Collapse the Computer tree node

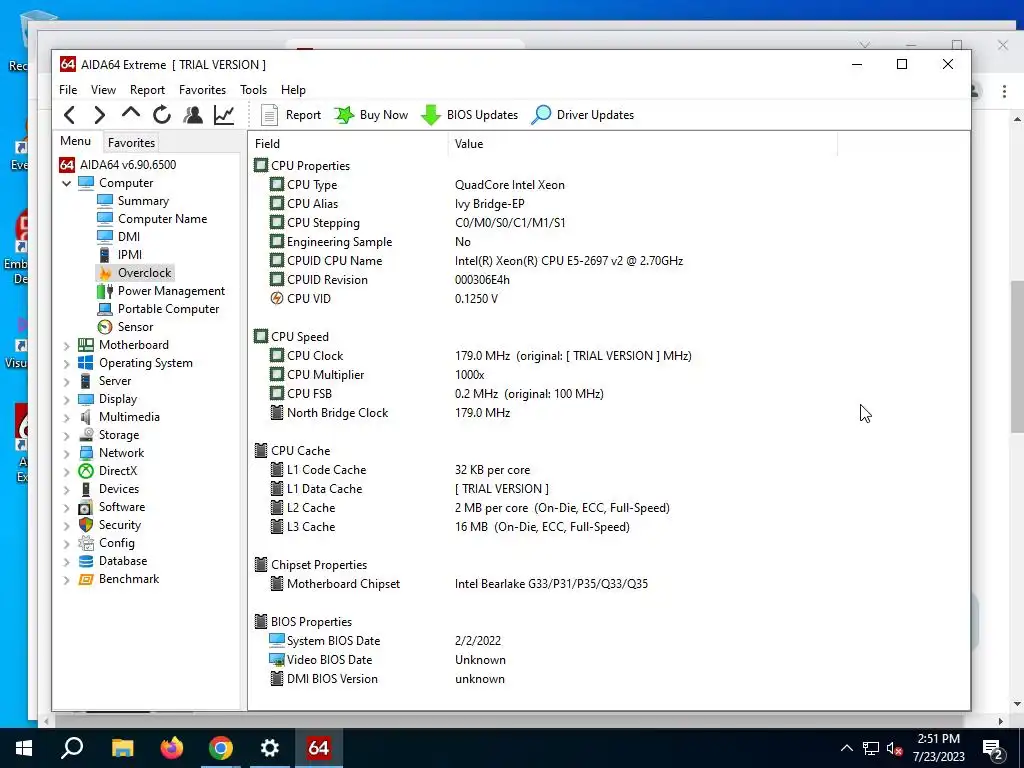point(67,184)
